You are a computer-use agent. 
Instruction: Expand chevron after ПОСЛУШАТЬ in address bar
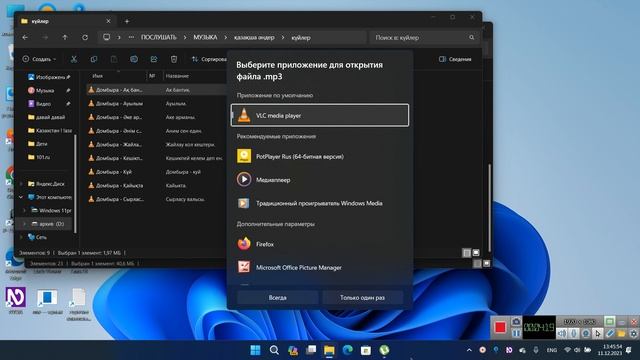coord(184,38)
